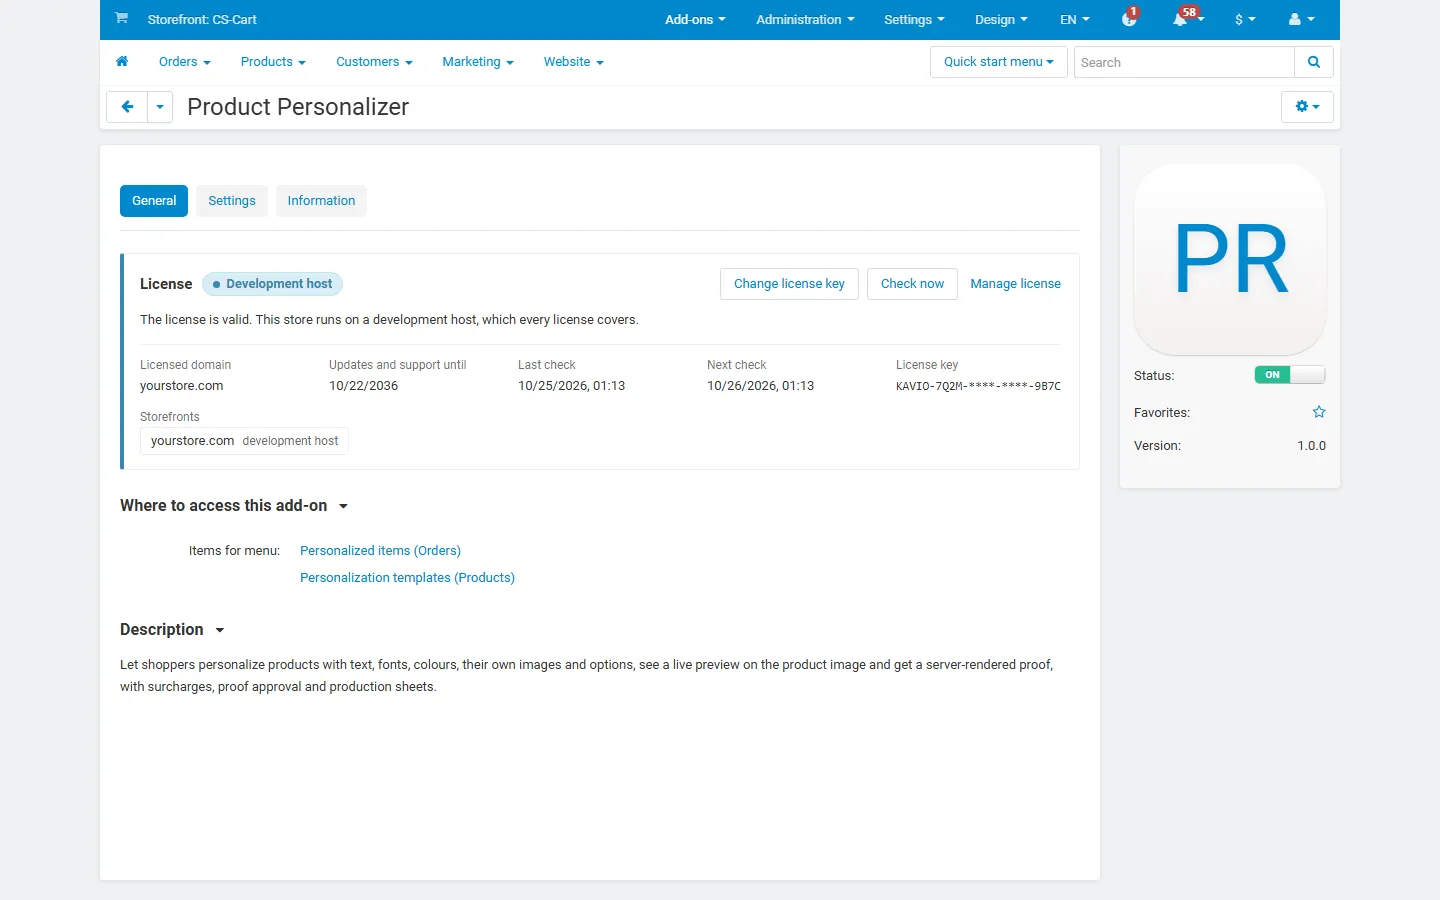The width and height of the screenshot is (1440, 900).
Task: Open dropdown next to back arrow
Action: point(160,107)
